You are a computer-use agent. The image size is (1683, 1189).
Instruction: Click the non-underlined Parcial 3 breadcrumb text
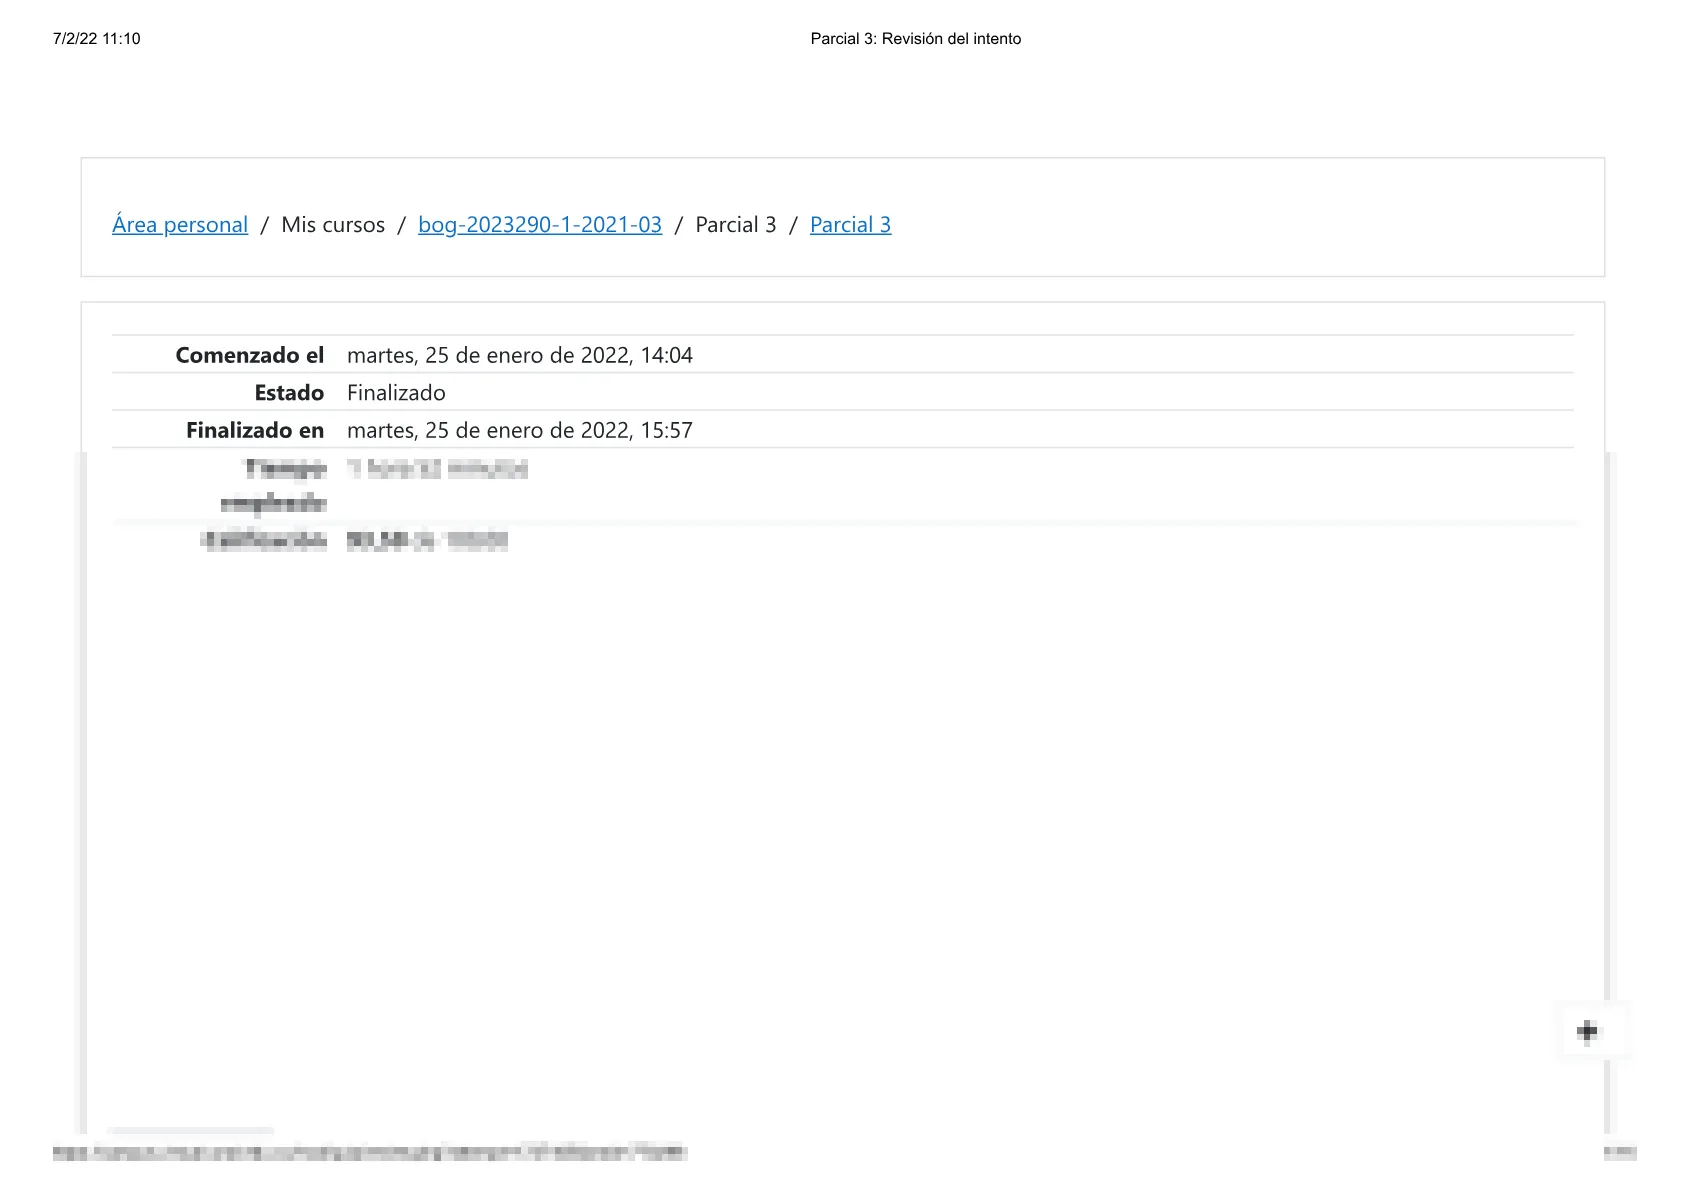735,225
